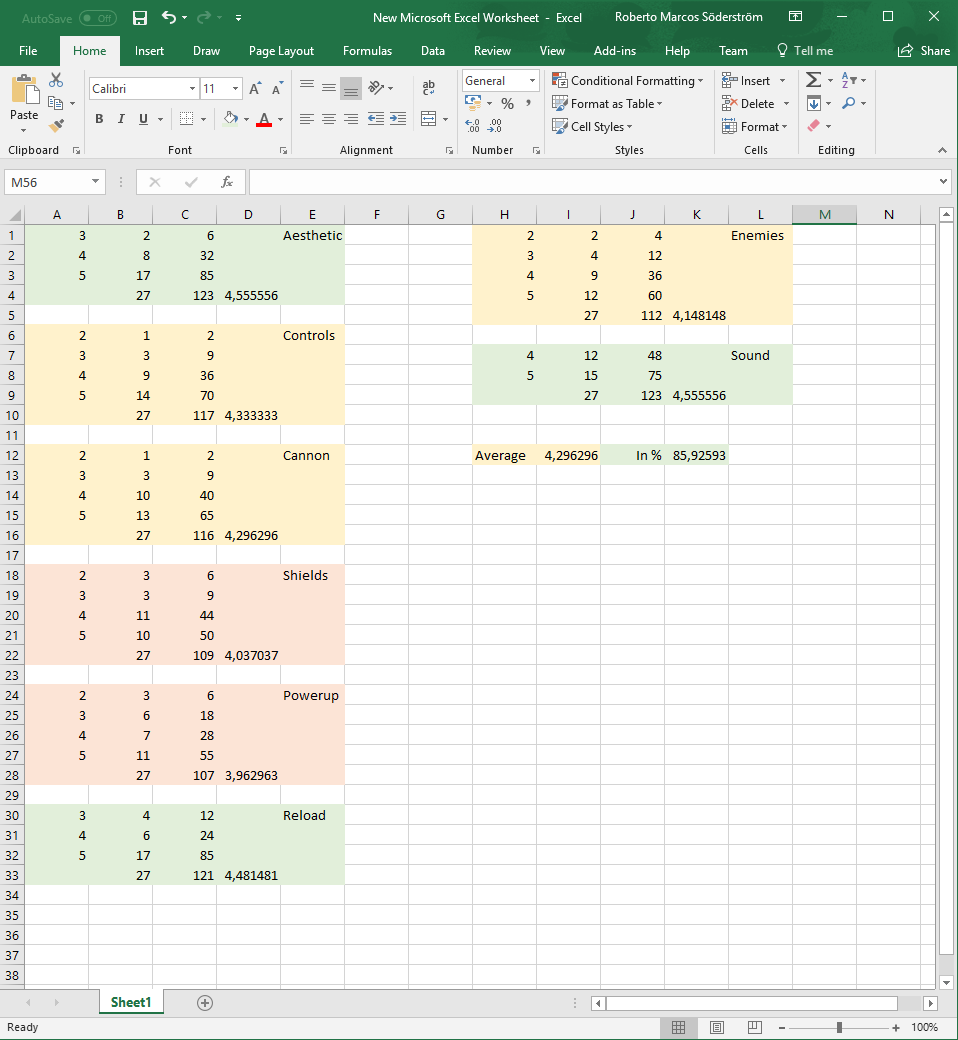
Task: Apply Percent Style number format
Action: (507, 104)
